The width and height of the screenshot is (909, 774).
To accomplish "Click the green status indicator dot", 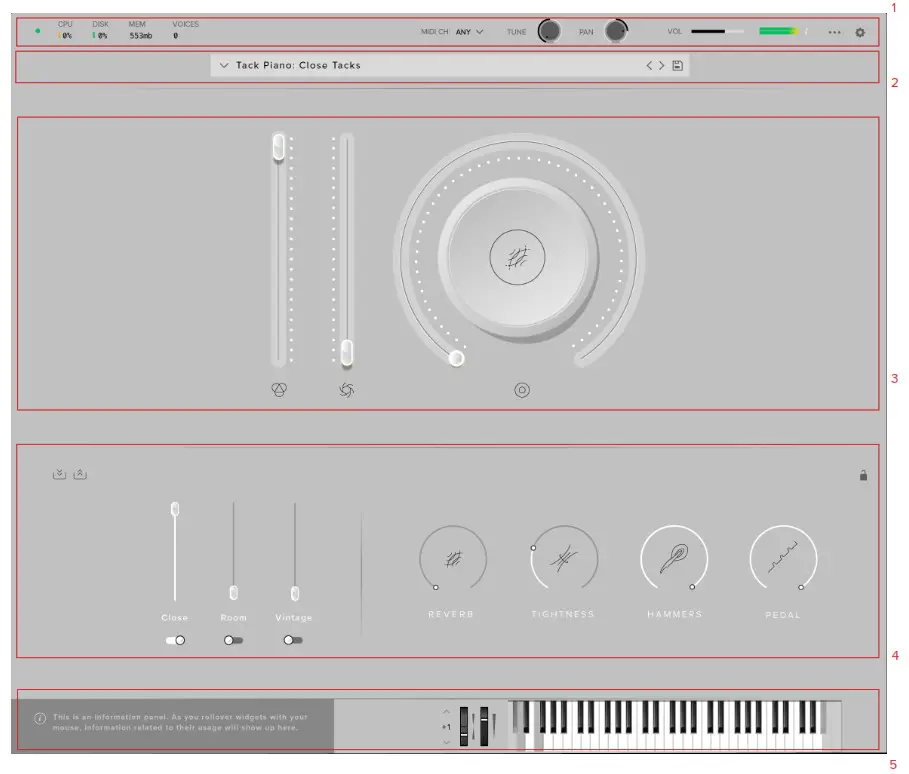I will tap(38, 31).
